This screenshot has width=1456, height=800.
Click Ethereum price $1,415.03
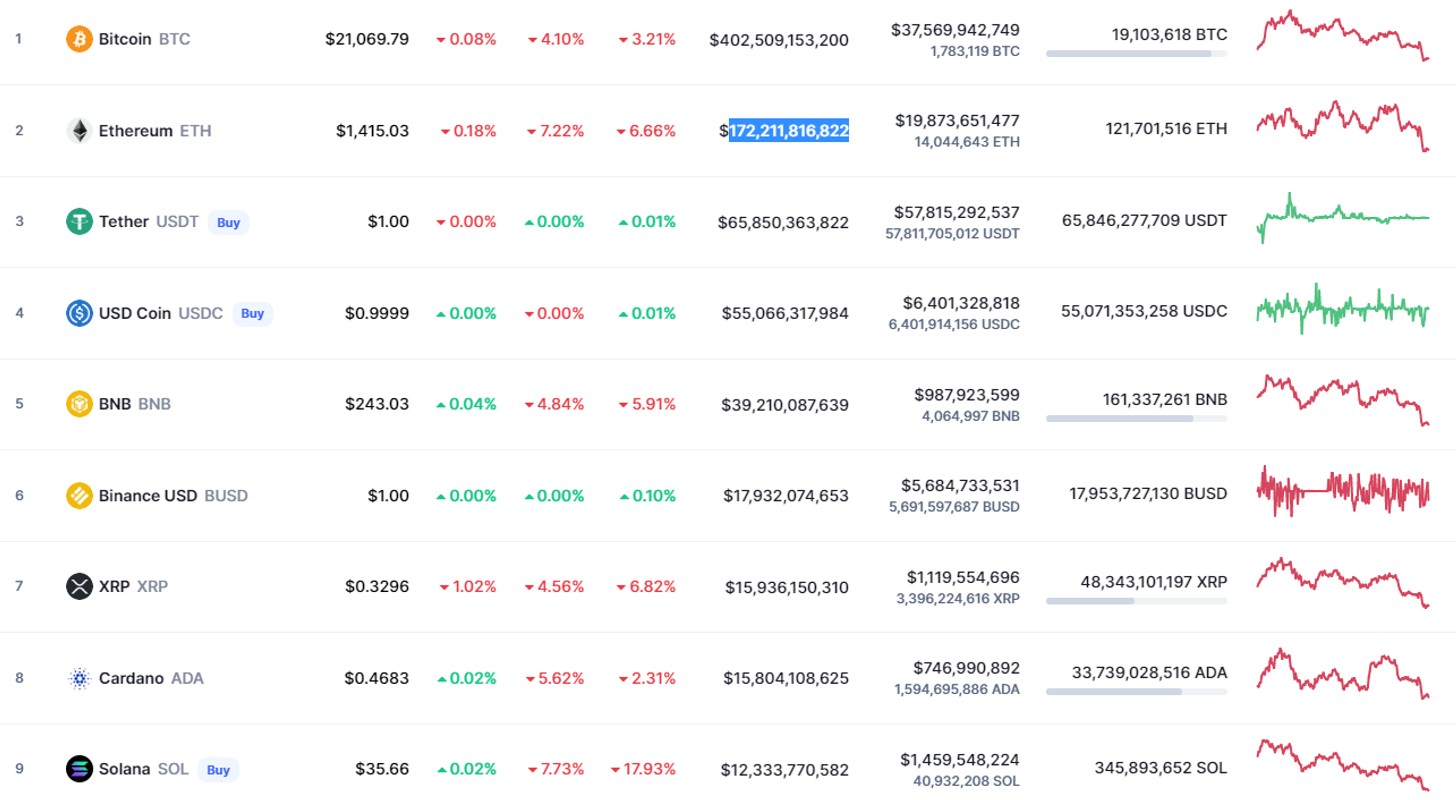[372, 131]
